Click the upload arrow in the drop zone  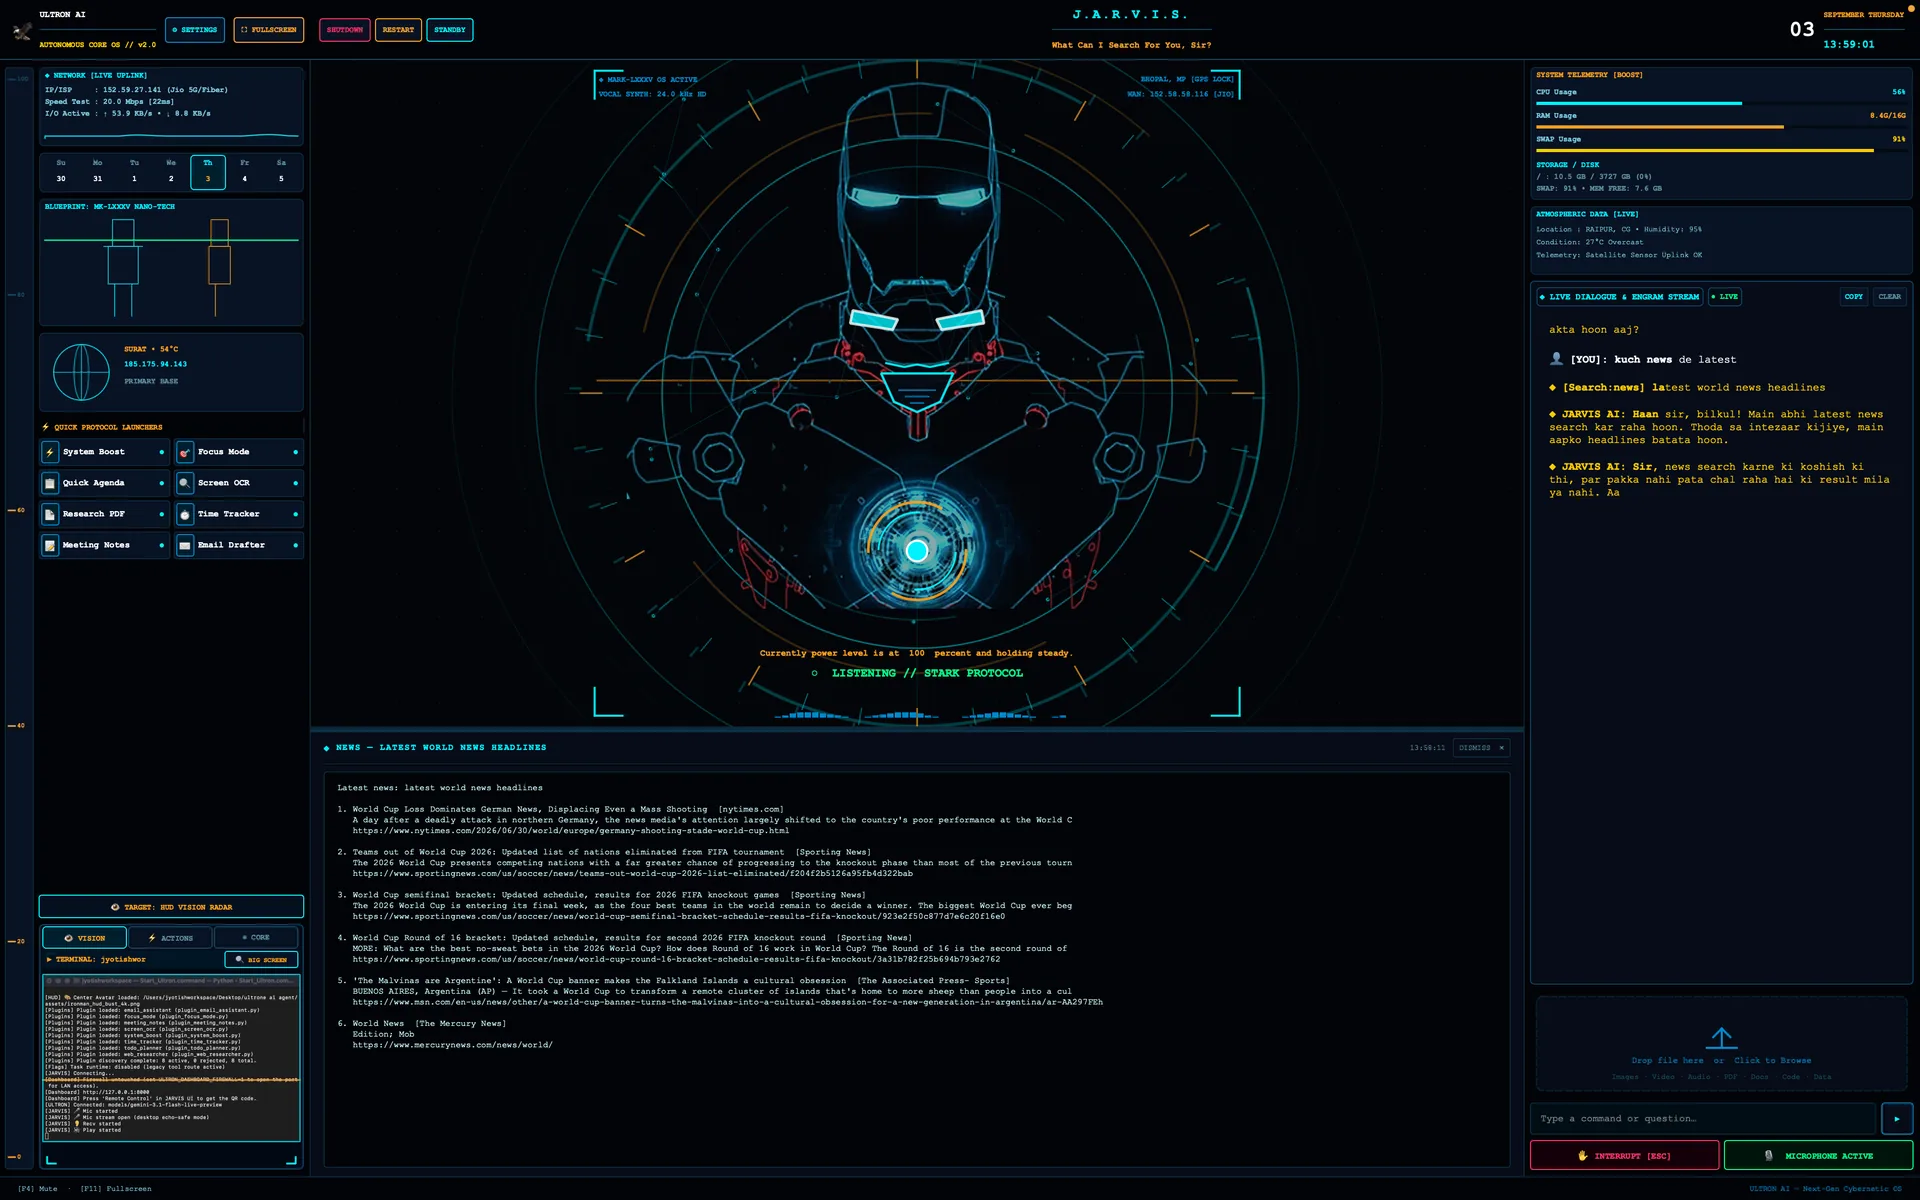tap(1721, 1037)
